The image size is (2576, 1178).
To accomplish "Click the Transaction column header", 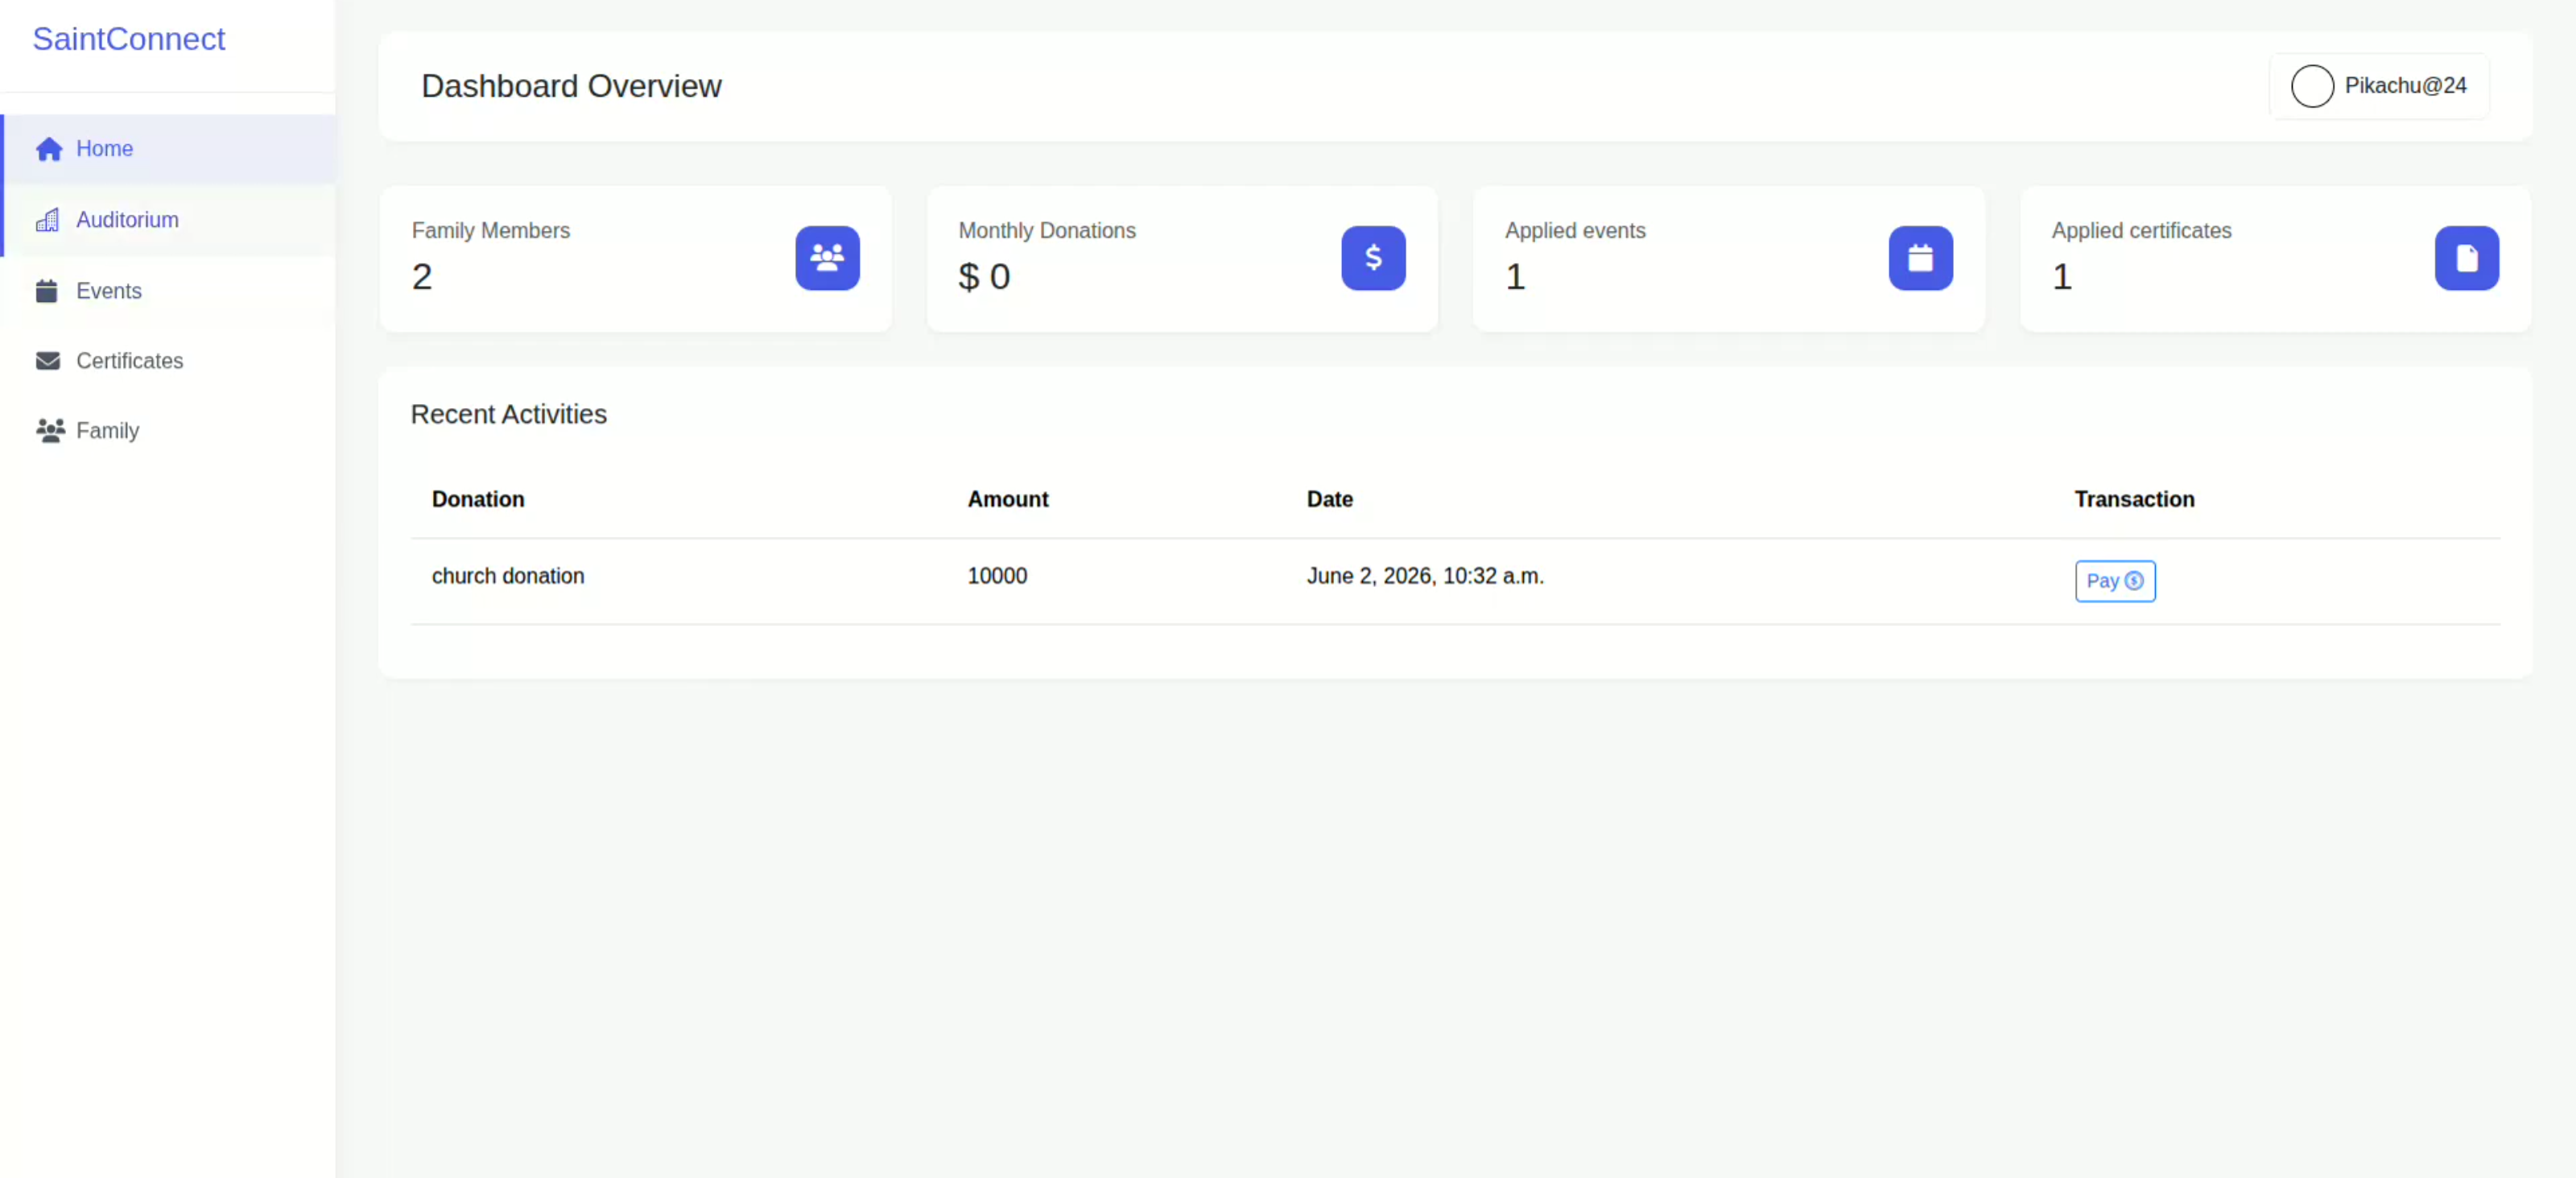I will 2134,499.
